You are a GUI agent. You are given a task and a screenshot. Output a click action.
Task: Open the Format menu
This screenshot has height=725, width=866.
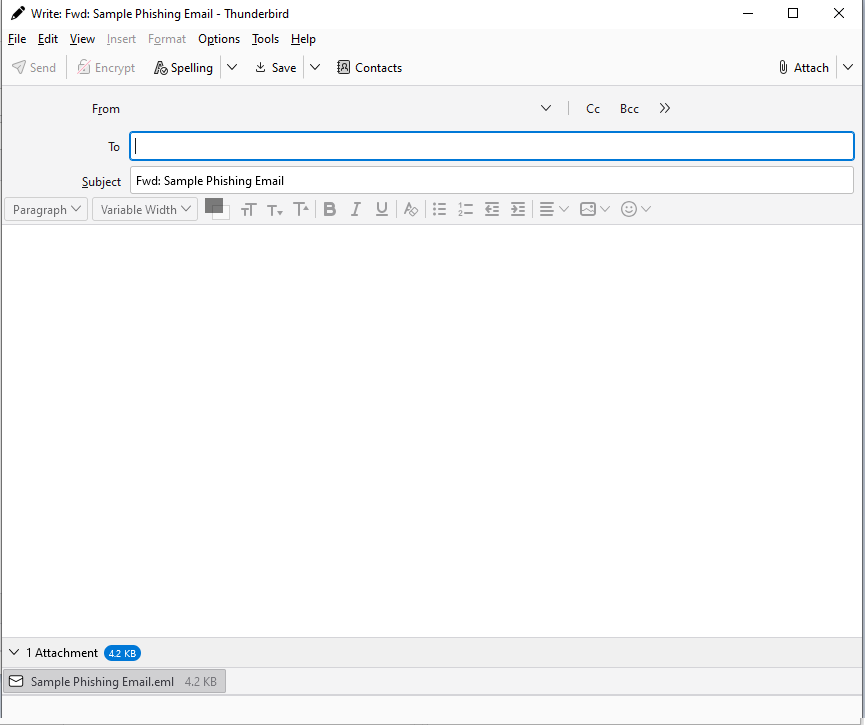pos(166,39)
